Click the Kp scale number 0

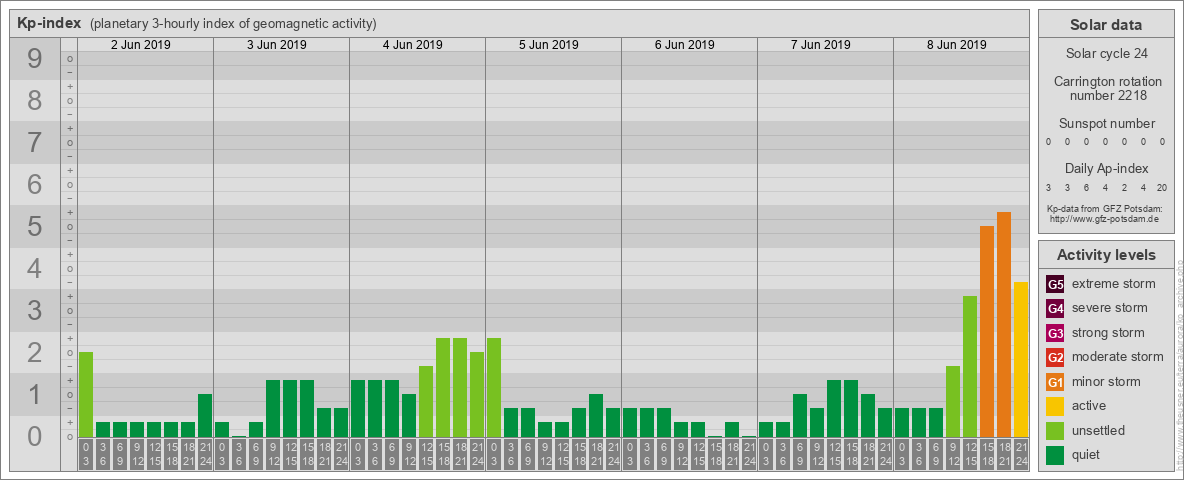[34, 436]
